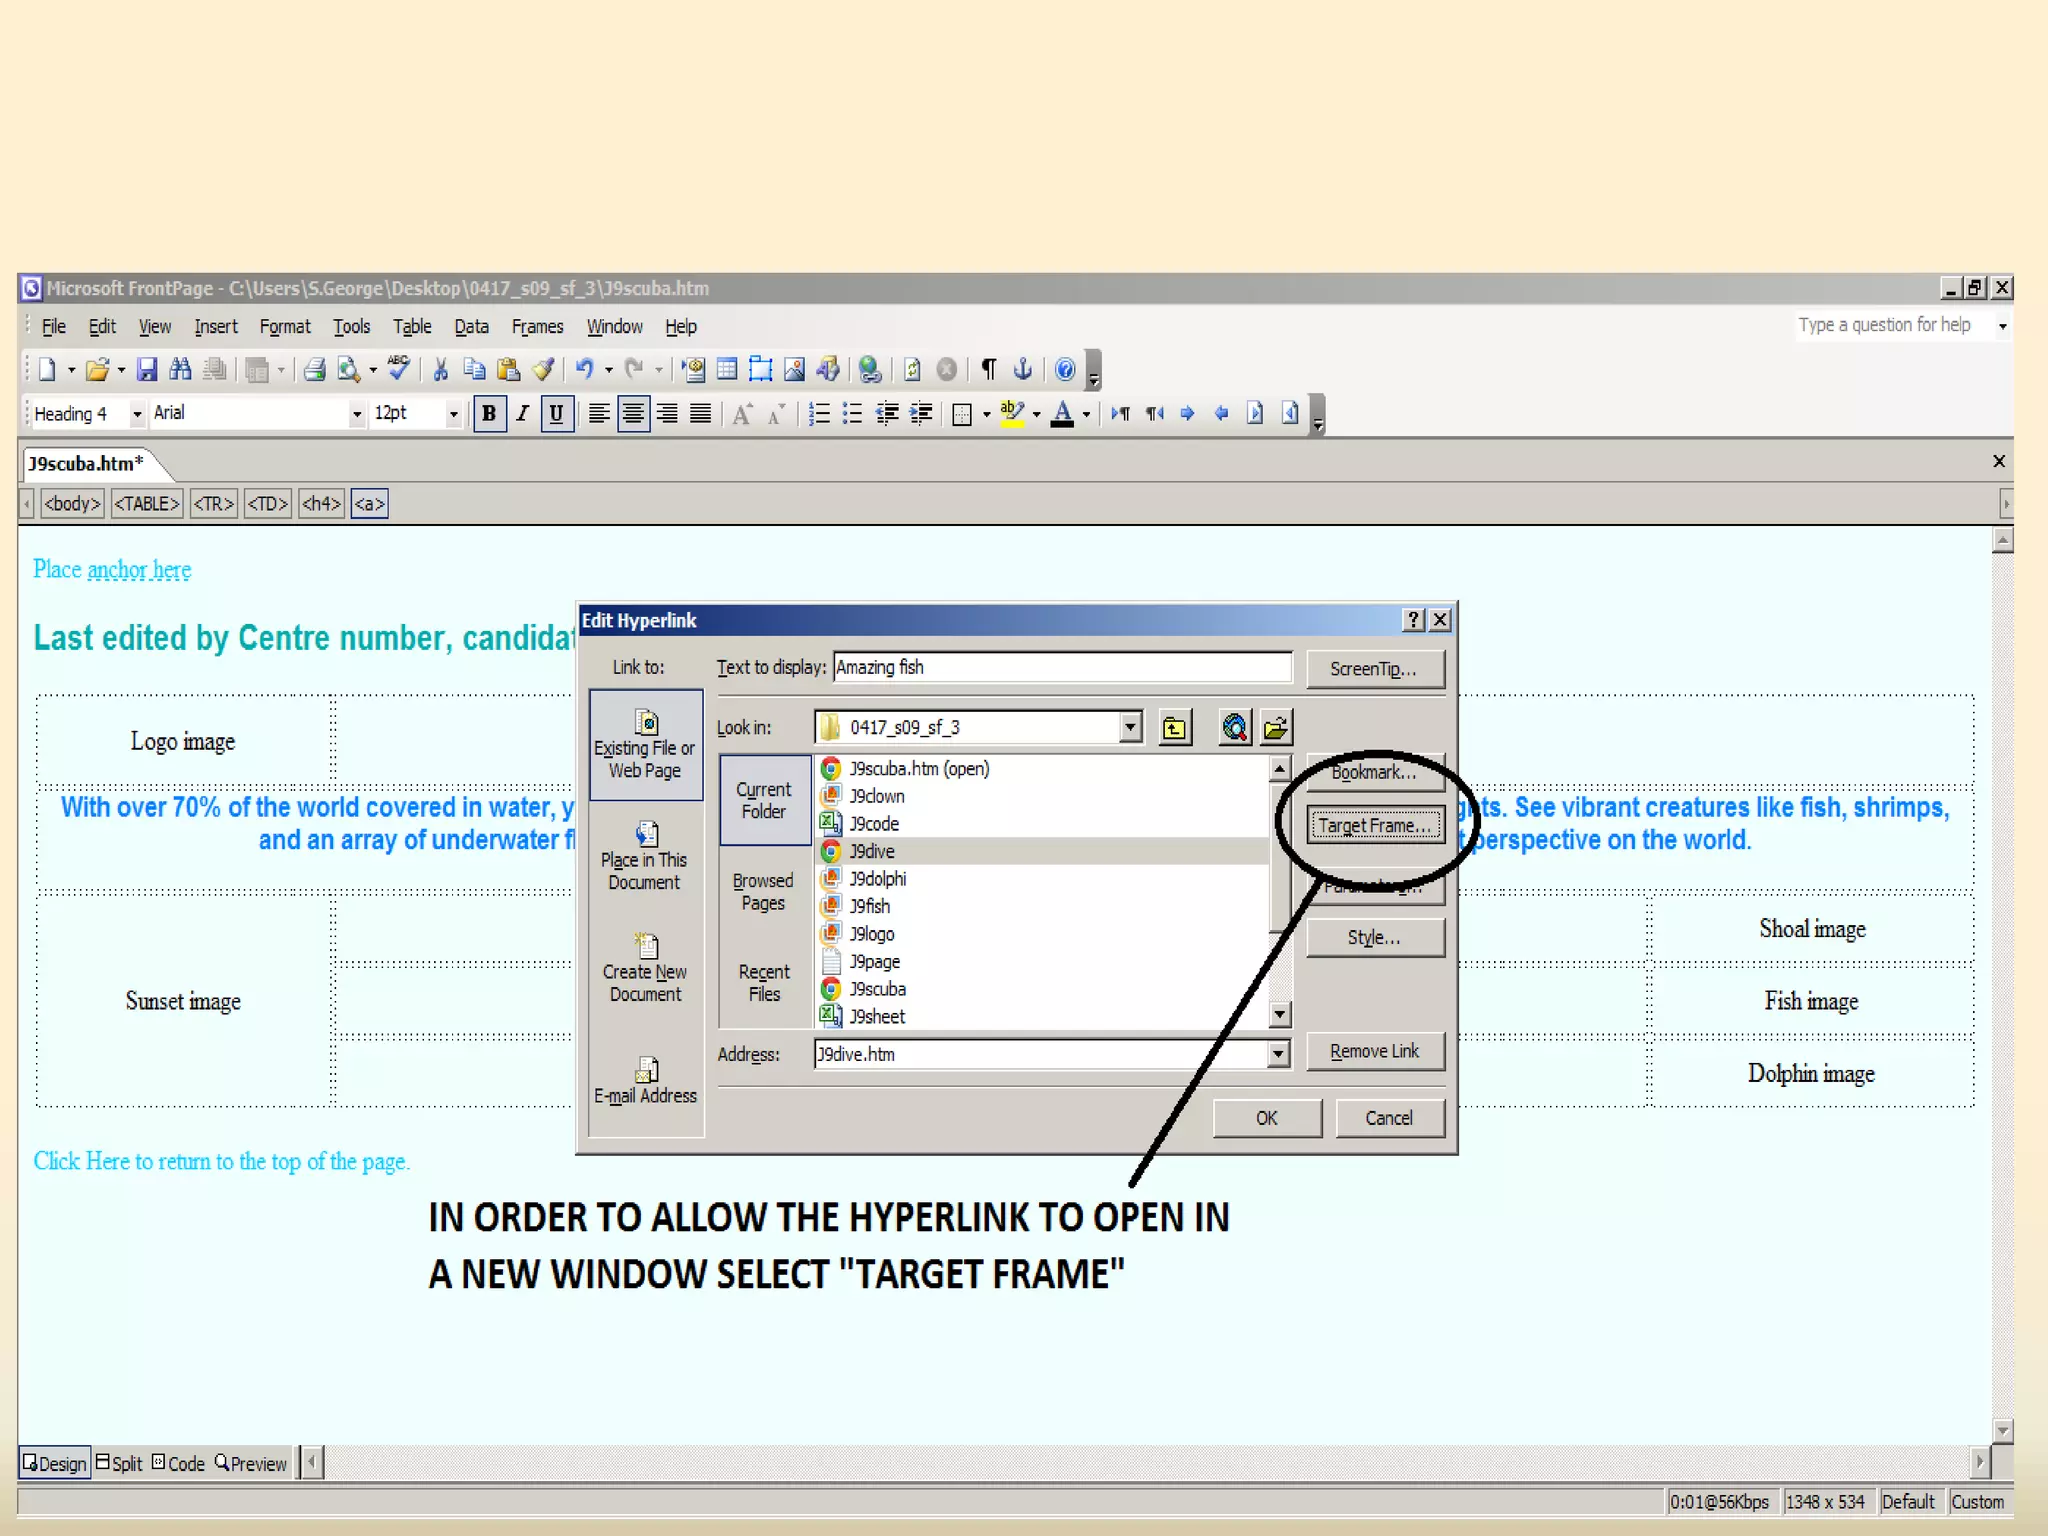Open the Frames menu

[x=537, y=327]
